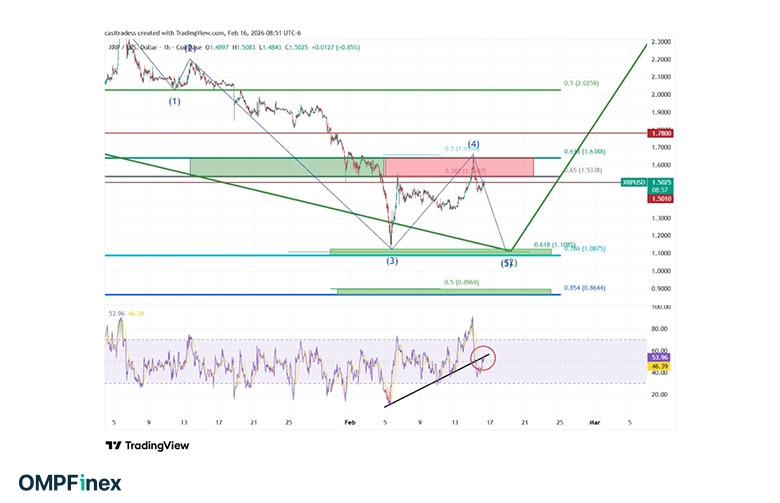
Task: Select the wave (4) label marker
Action: click(x=473, y=144)
